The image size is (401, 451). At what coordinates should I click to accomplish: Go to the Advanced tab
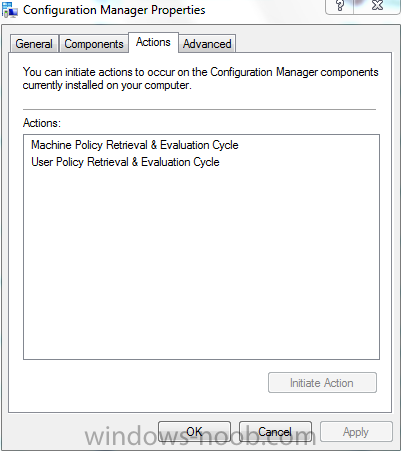[207, 44]
